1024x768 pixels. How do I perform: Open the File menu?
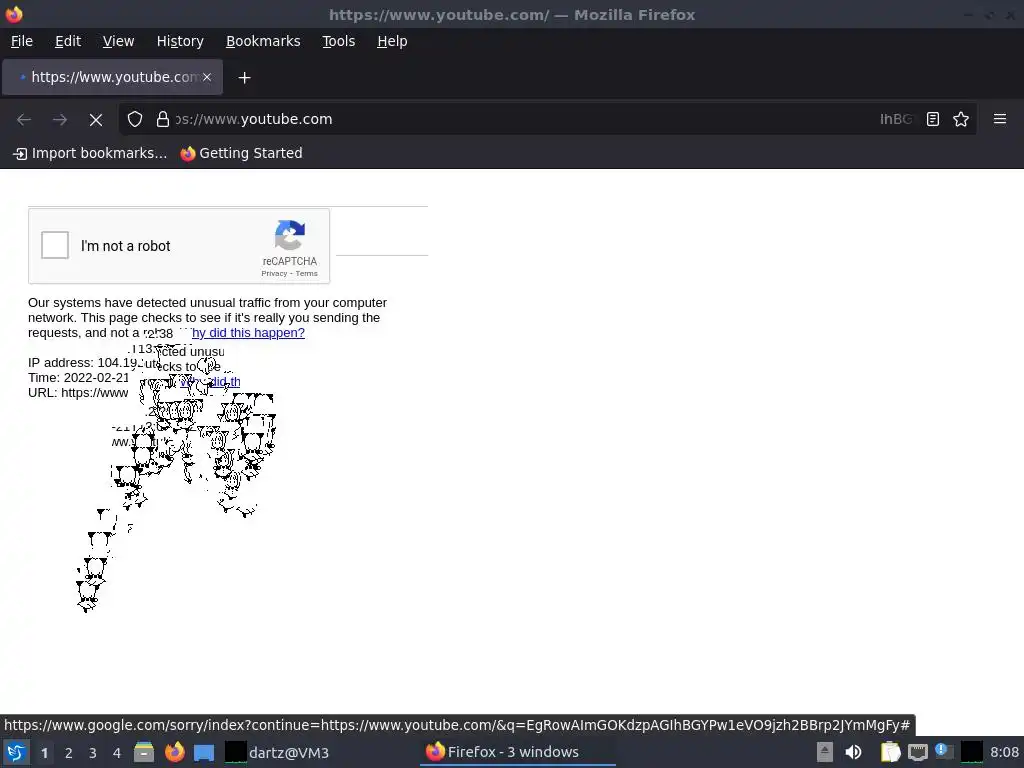coord(22,41)
